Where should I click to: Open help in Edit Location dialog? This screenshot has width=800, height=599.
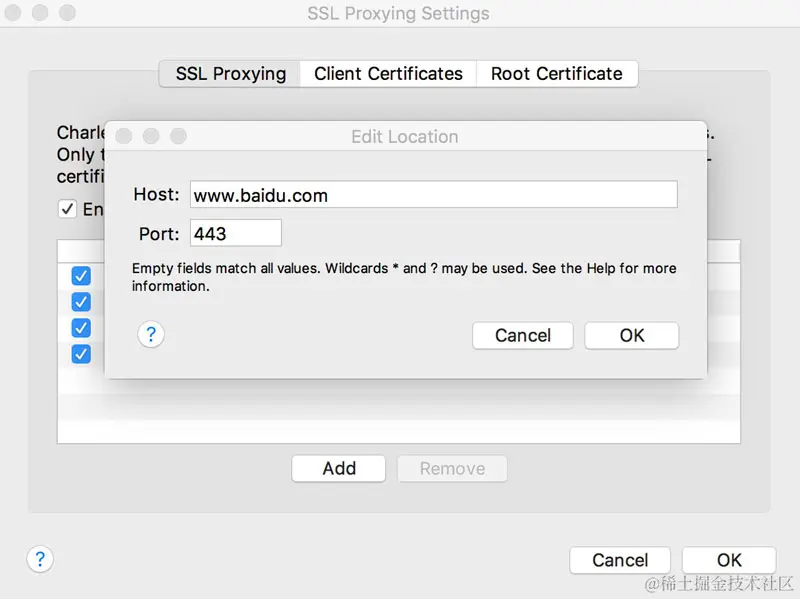click(x=151, y=335)
